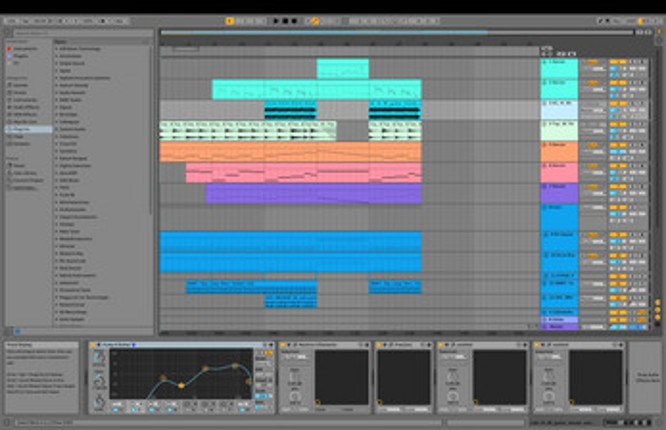Unfold the first teal track header

point(545,62)
